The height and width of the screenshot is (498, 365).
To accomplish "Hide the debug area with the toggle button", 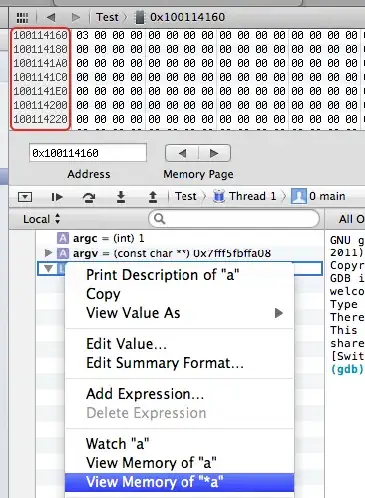I will tap(25, 197).
